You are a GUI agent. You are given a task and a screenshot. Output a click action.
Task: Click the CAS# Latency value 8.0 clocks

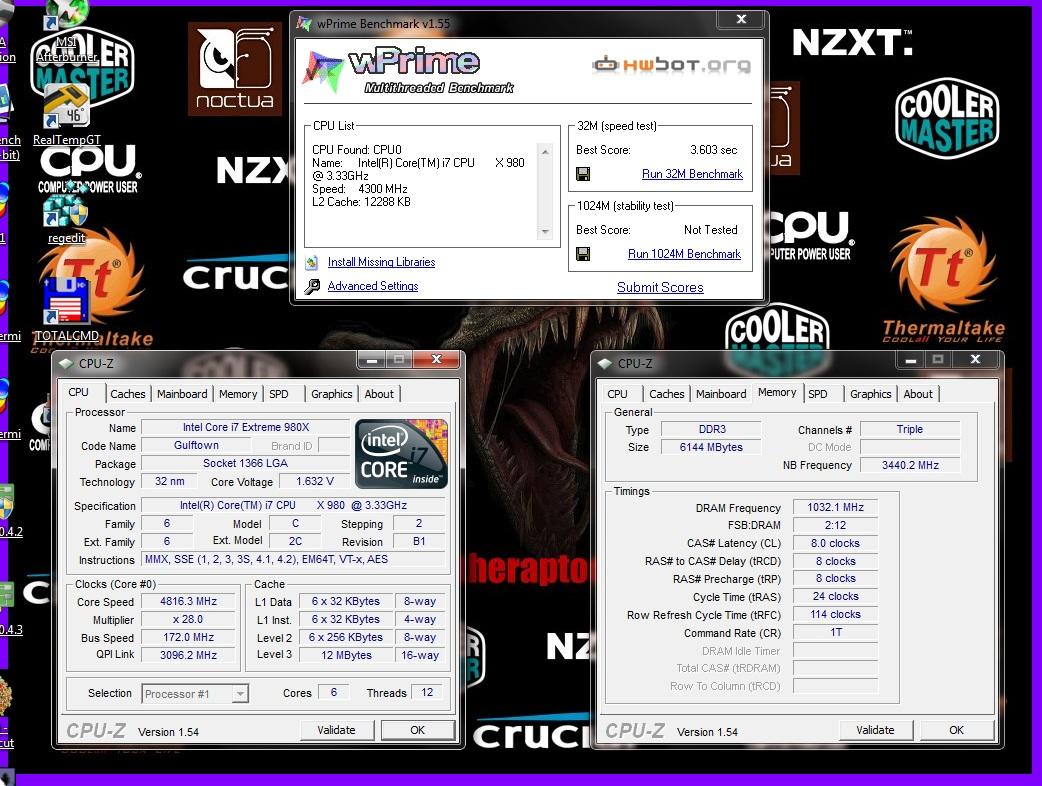[835, 543]
